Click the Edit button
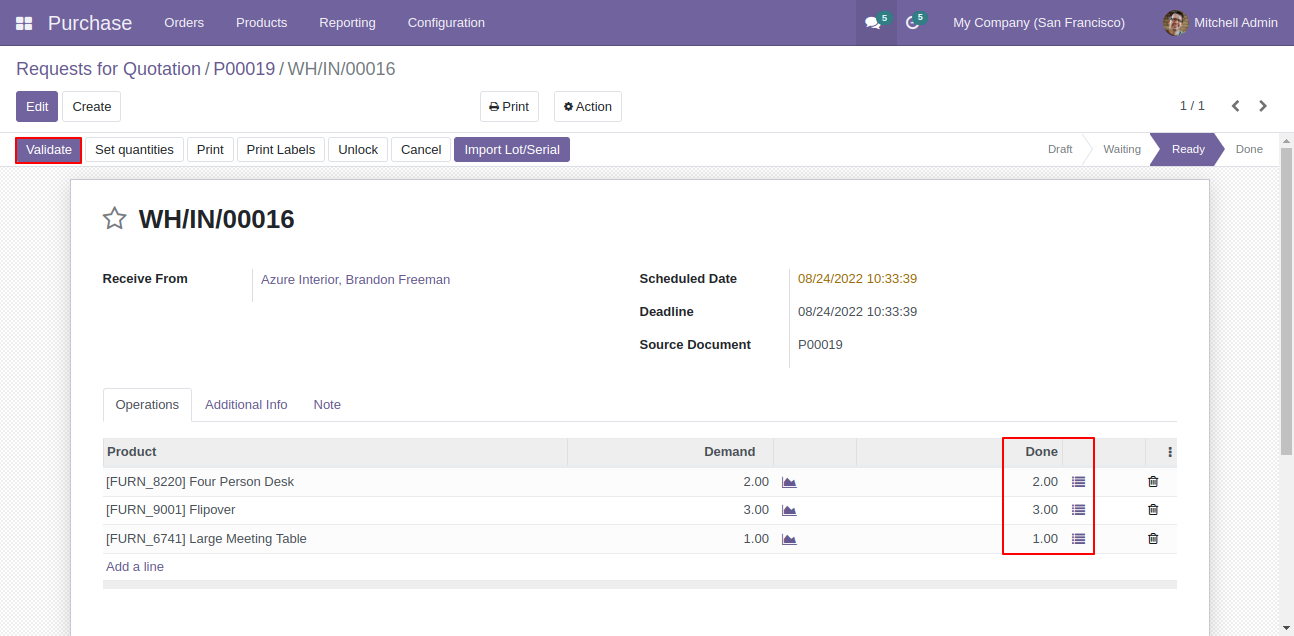Image resolution: width=1294 pixels, height=636 pixels. pos(37,107)
